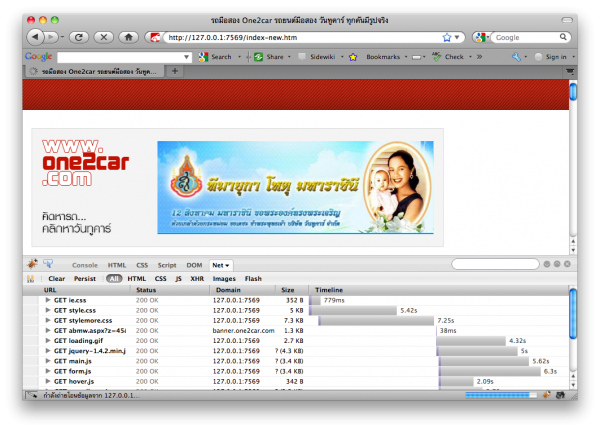
Task: Switch to Firebug CSS panel tab
Action: click(142, 265)
